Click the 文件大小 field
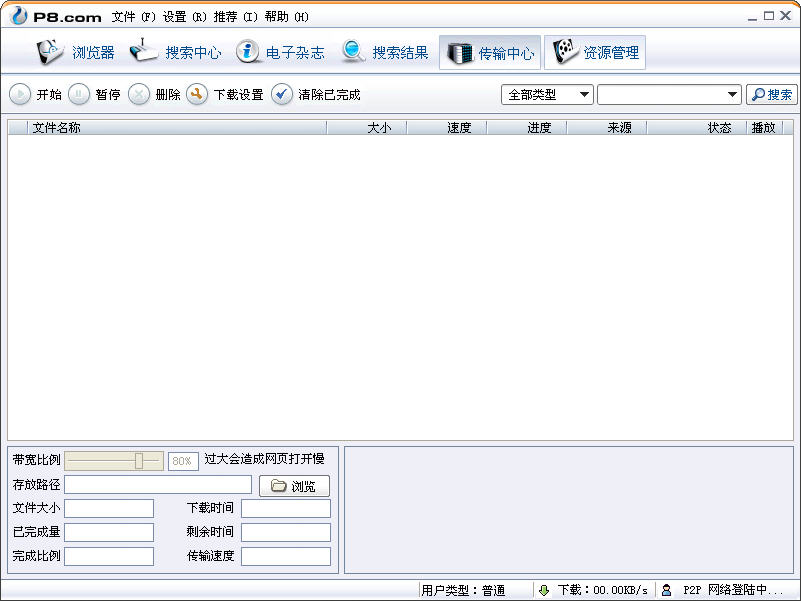 coord(109,508)
